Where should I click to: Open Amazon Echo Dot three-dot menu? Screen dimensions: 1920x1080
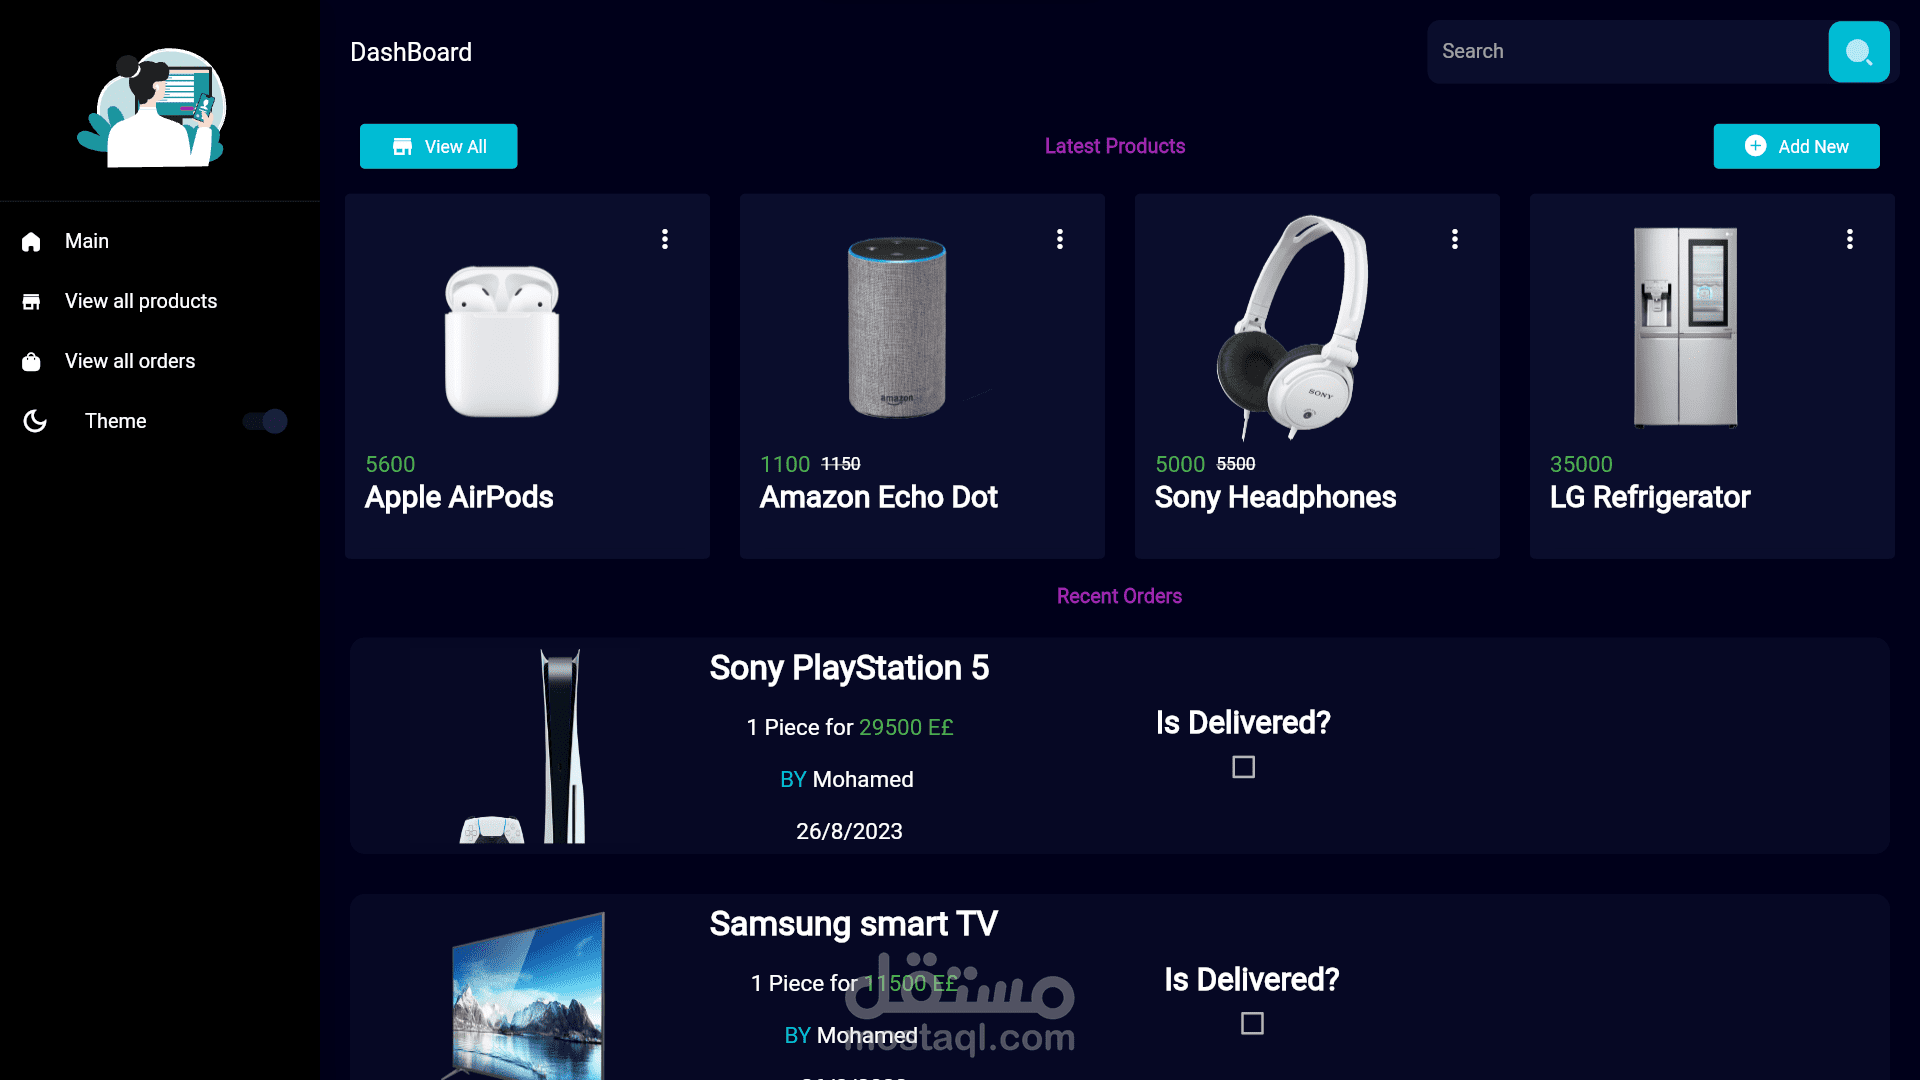tap(1060, 239)
